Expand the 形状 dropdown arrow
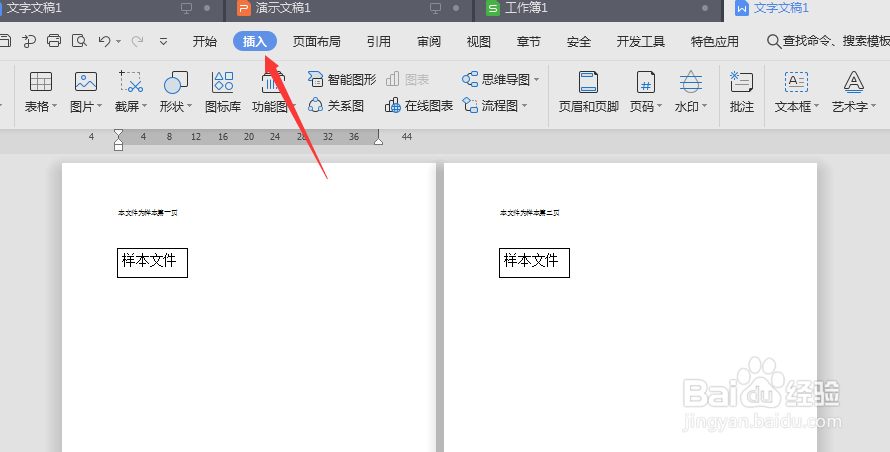890x452 pixels. pyautogui.click(x=190, y=106)
